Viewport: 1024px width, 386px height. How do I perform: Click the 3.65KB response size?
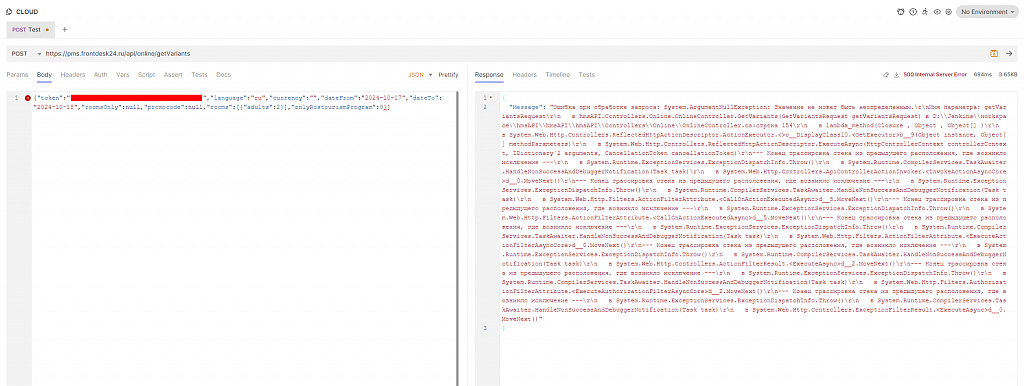click(x=1008, y=74)
